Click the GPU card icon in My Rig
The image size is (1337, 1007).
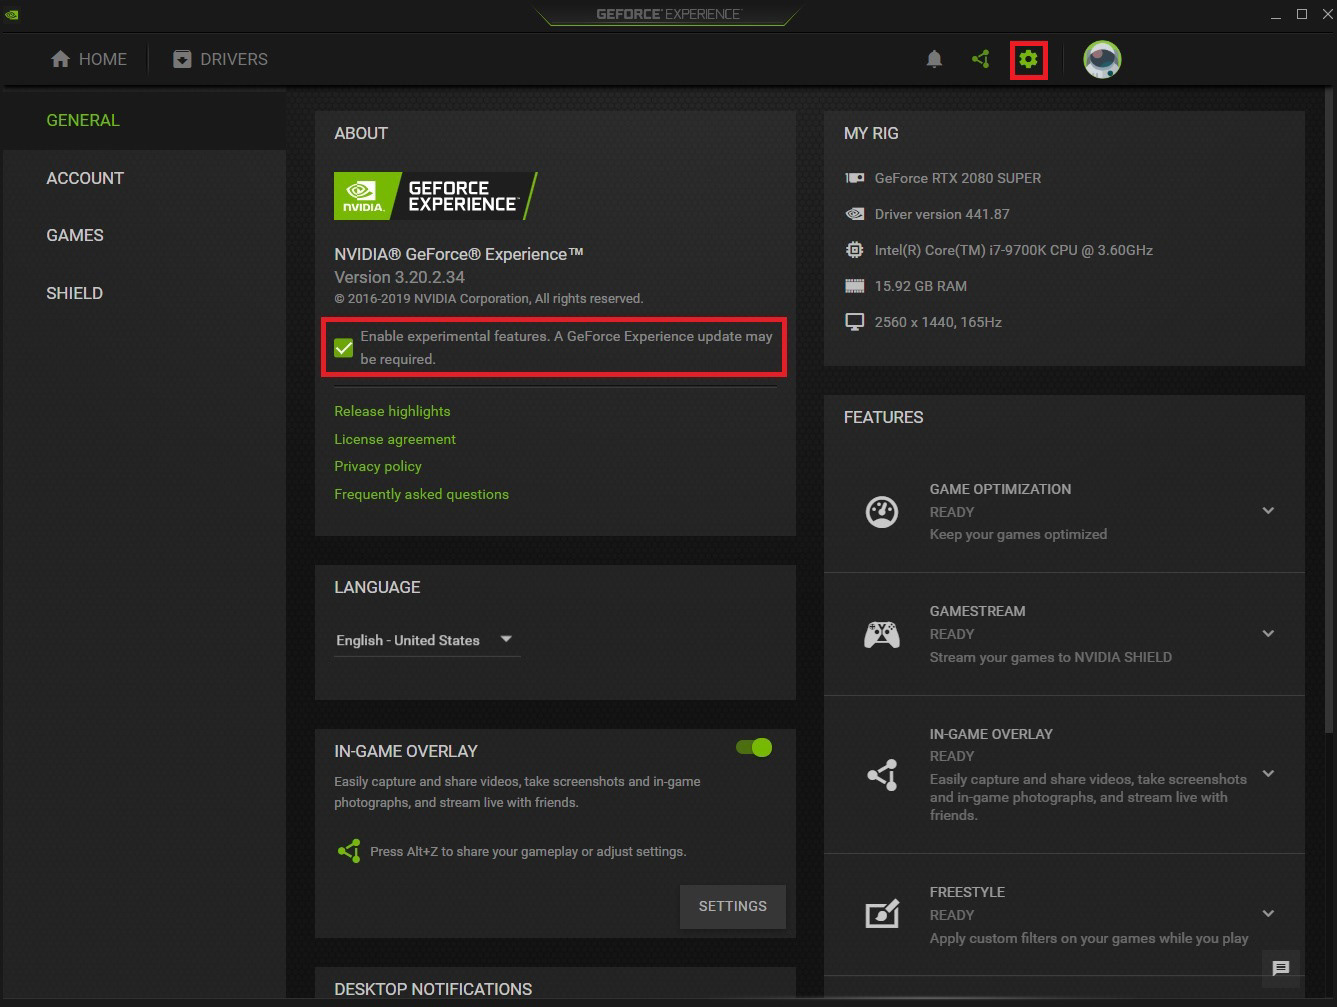coord(855,178)
